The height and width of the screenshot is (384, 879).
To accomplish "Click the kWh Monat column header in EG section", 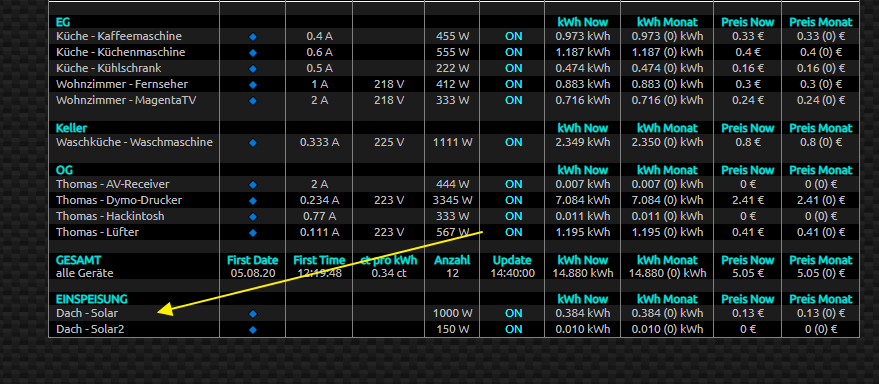I will [667, 22].
